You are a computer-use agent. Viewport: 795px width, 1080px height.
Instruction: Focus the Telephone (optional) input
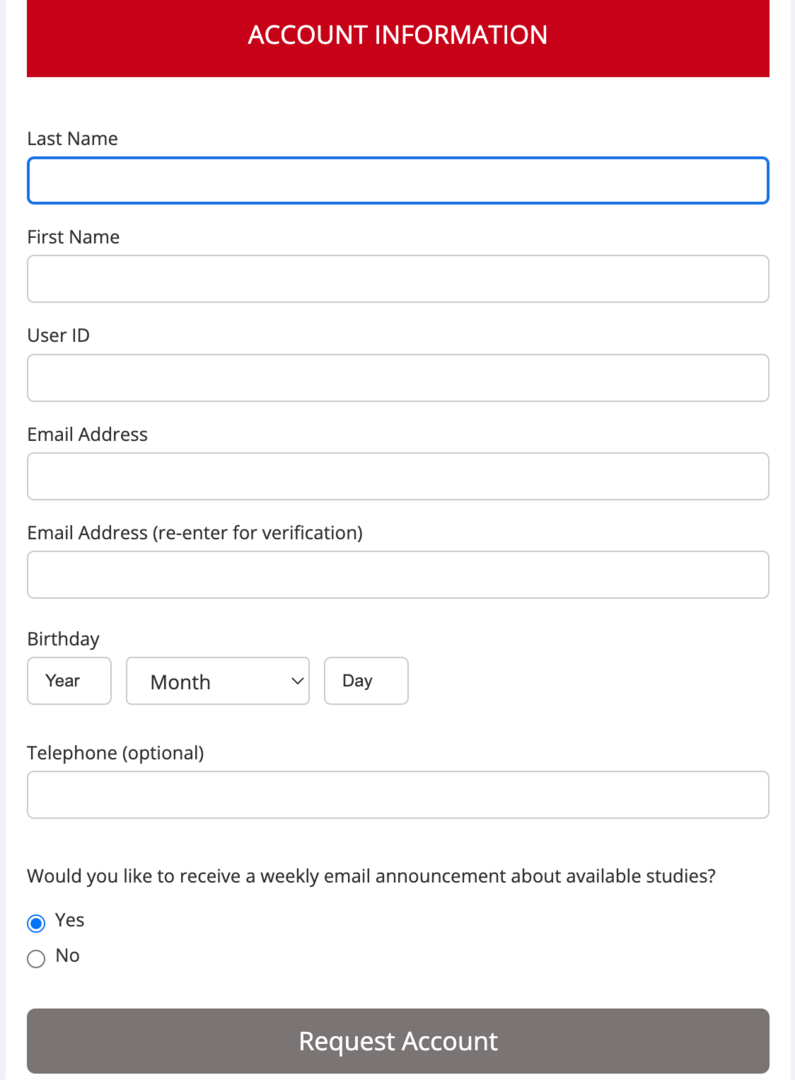click(397, 795)
